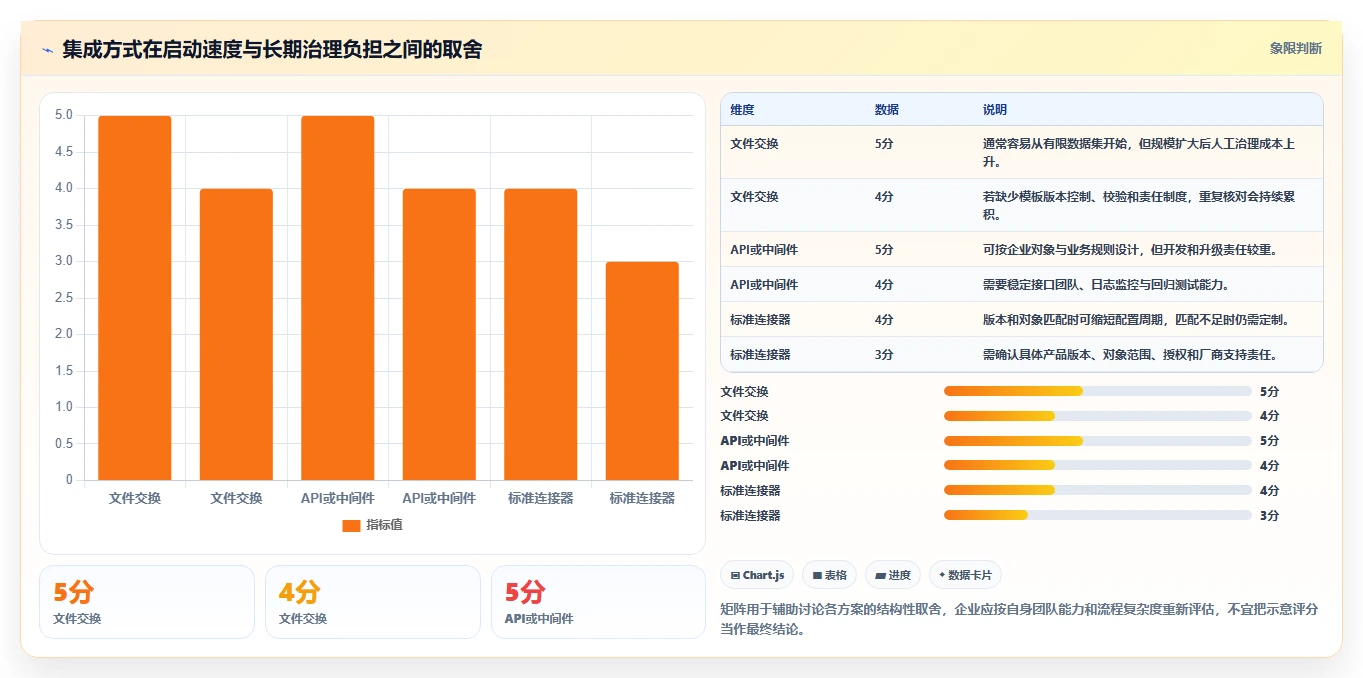Screen dimensions: 1363x678
Task: Click the 文件交换 chart bar reaching 4.0
Action: click(x=236, y=334)
